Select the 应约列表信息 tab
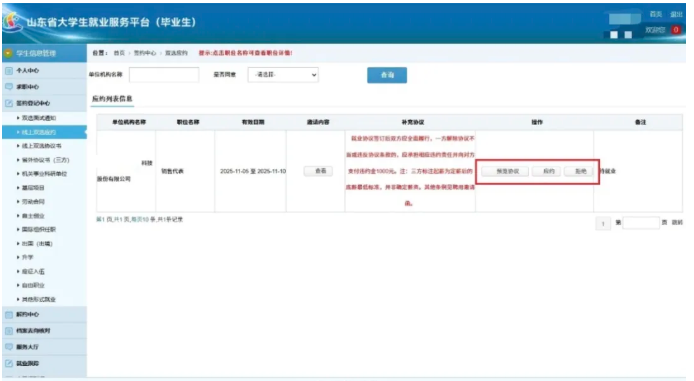694x381 pixels. pos(112,99)
